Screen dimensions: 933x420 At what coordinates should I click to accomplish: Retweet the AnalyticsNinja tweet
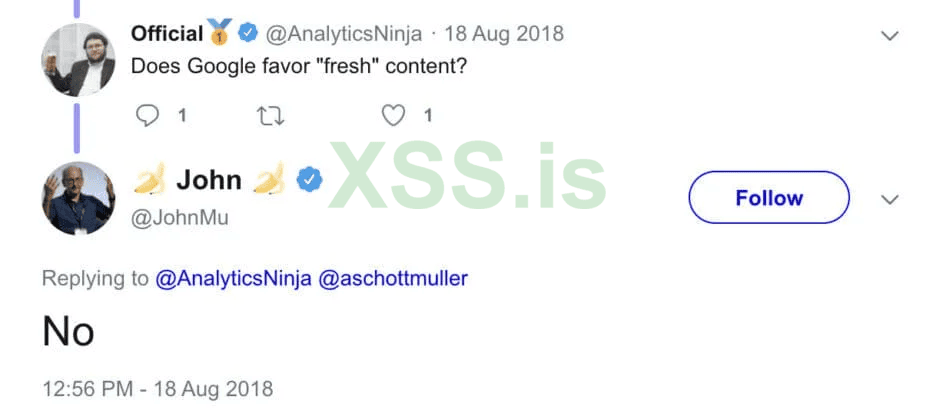(270, 116)
